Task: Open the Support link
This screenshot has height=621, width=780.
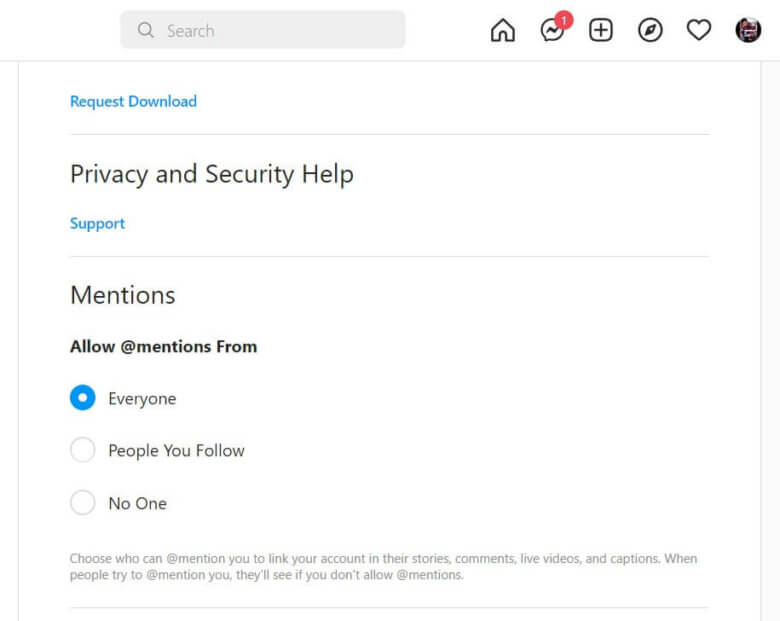Action: (97, 223)
